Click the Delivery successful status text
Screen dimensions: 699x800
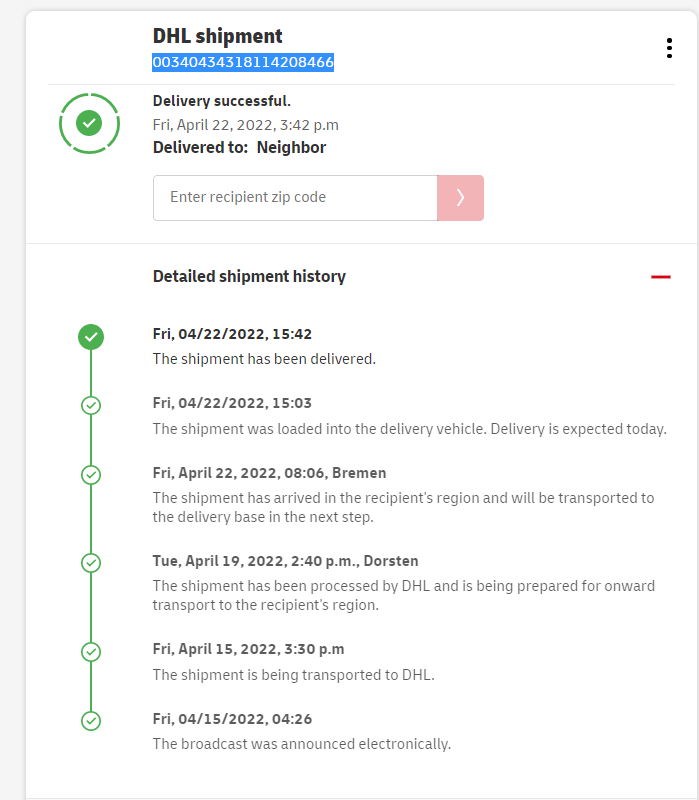[x=222, y=101]
